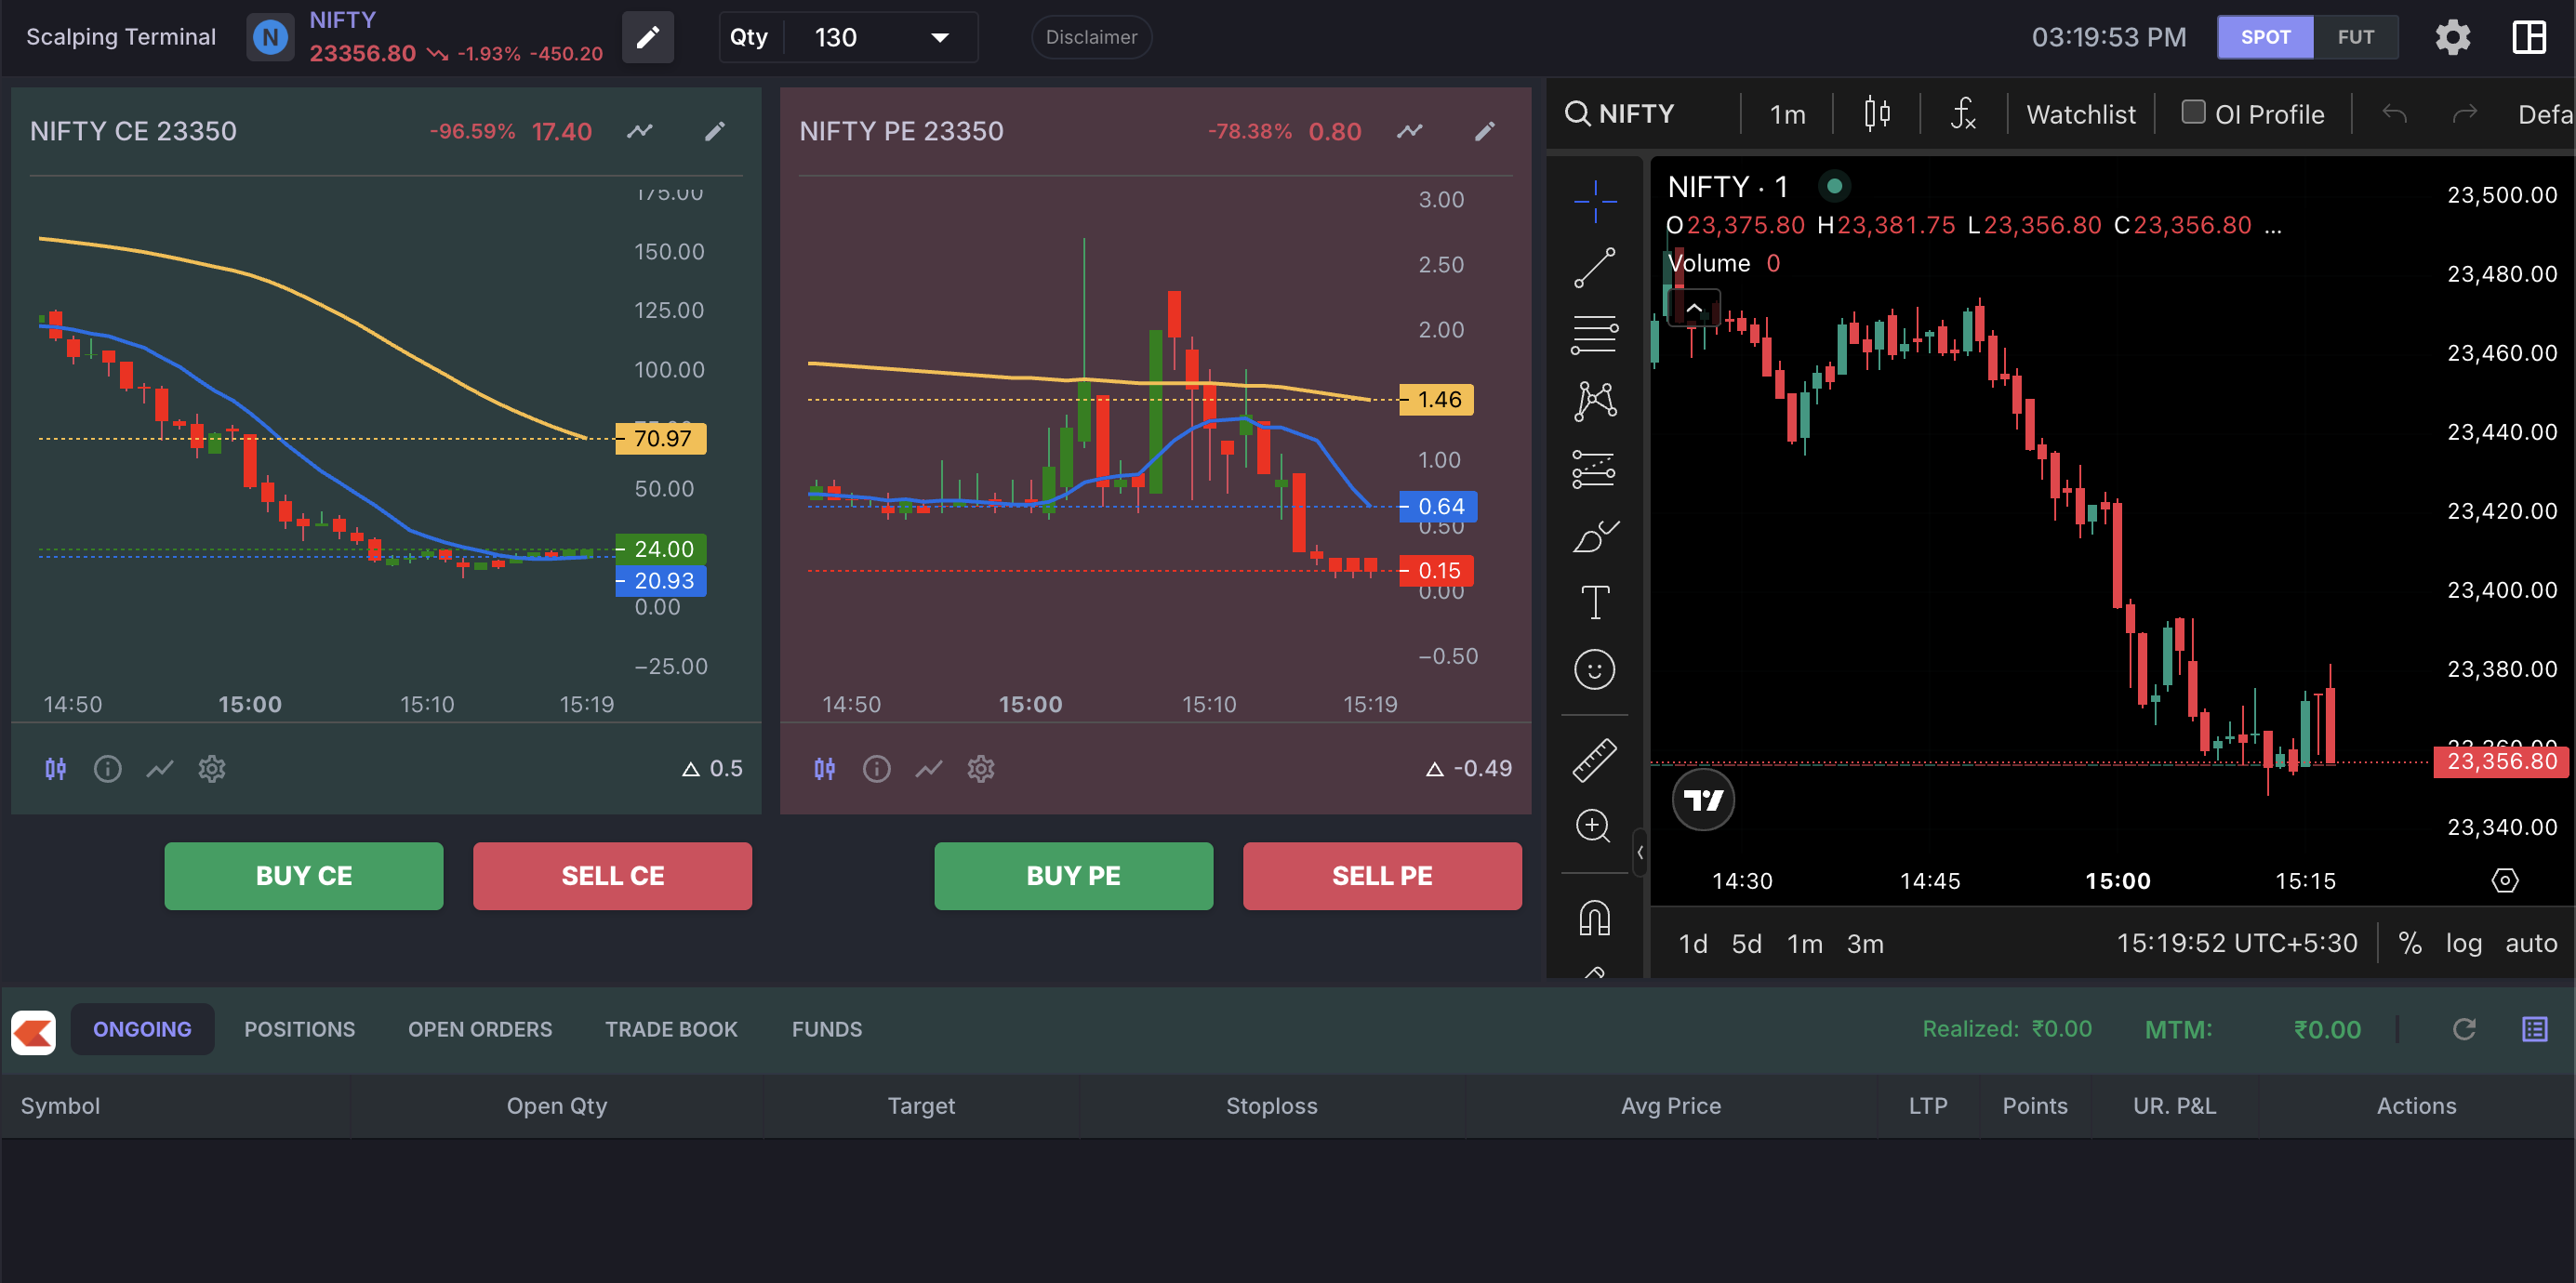Select the 1d date range
2576x1283 pixels.
click(1692, 943)
